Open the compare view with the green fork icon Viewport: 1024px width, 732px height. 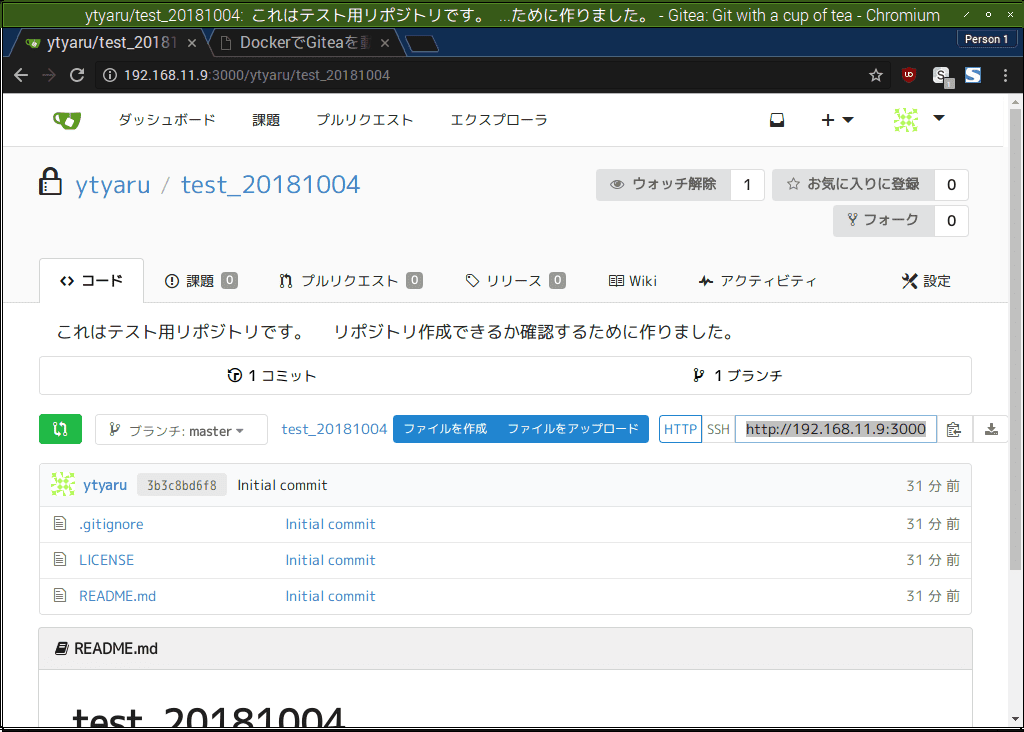(60, 428)
